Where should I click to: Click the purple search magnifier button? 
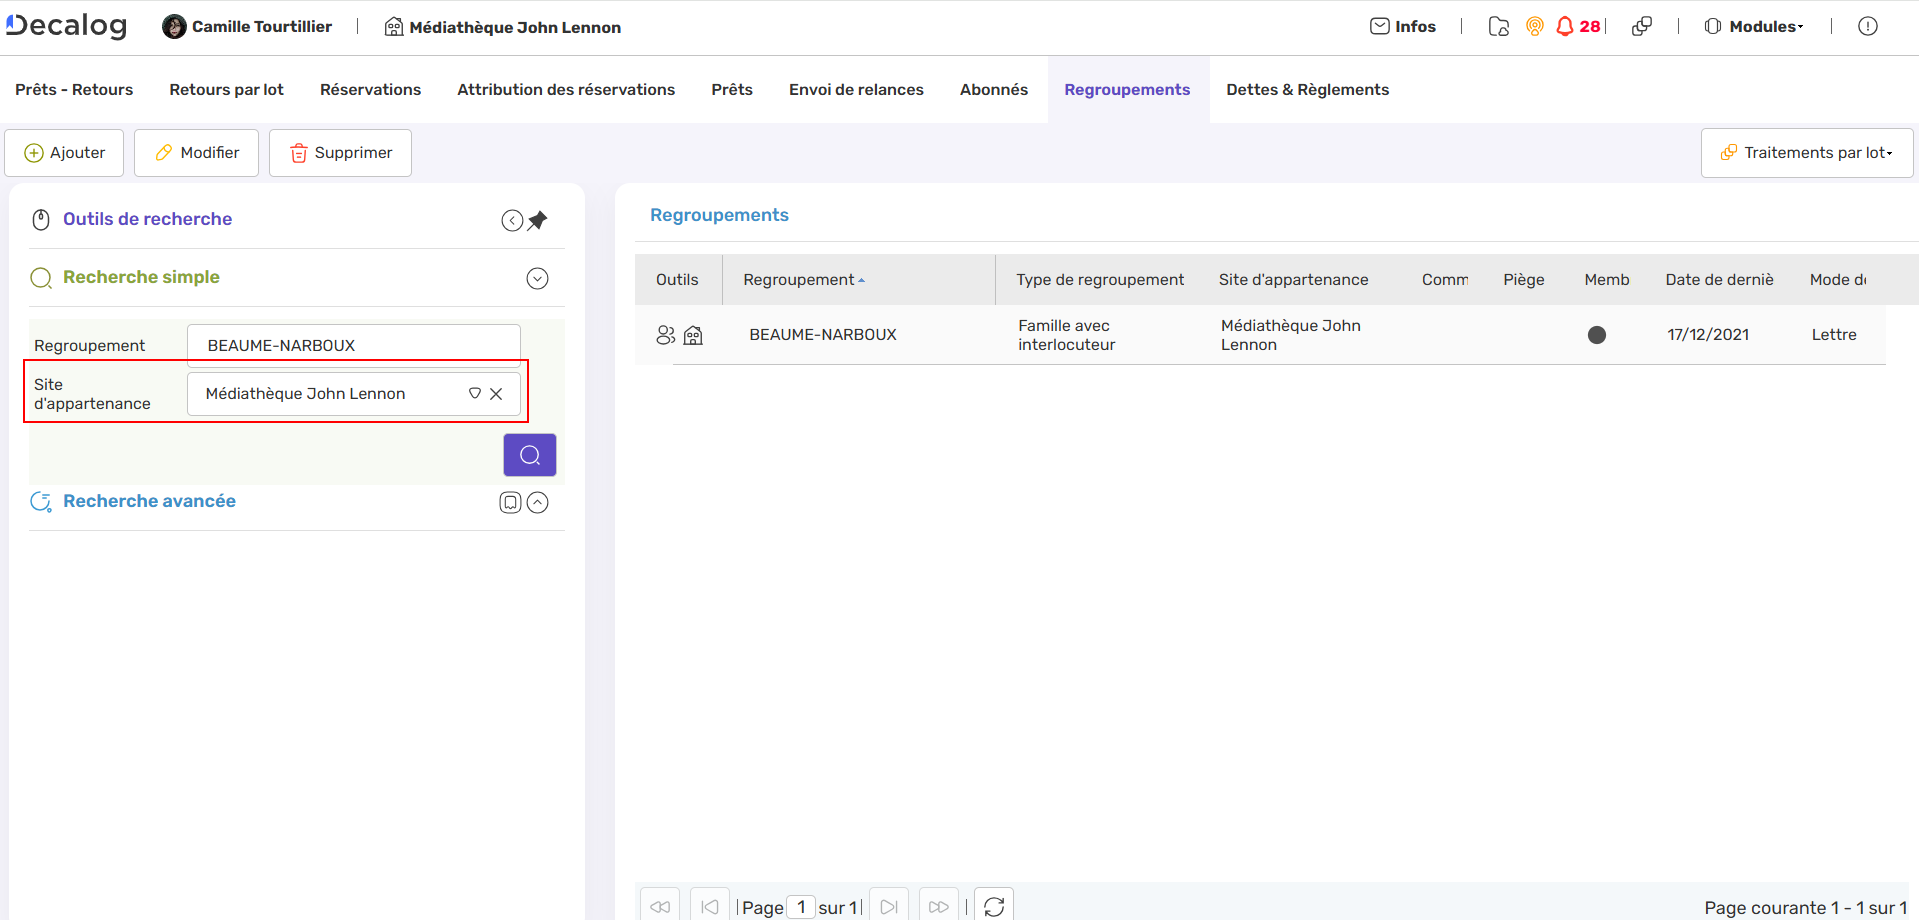tap(529, 455)
